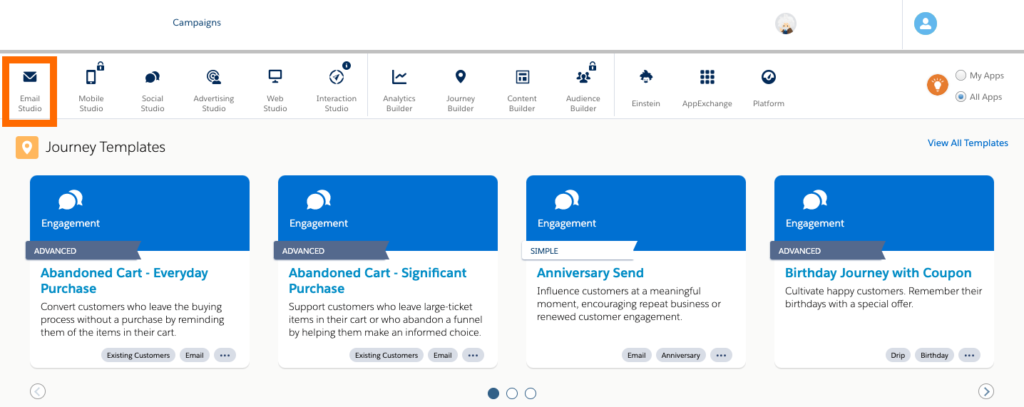Click View All Templates link
This screenshot has width=1024, height=407.
coord(967,143)
